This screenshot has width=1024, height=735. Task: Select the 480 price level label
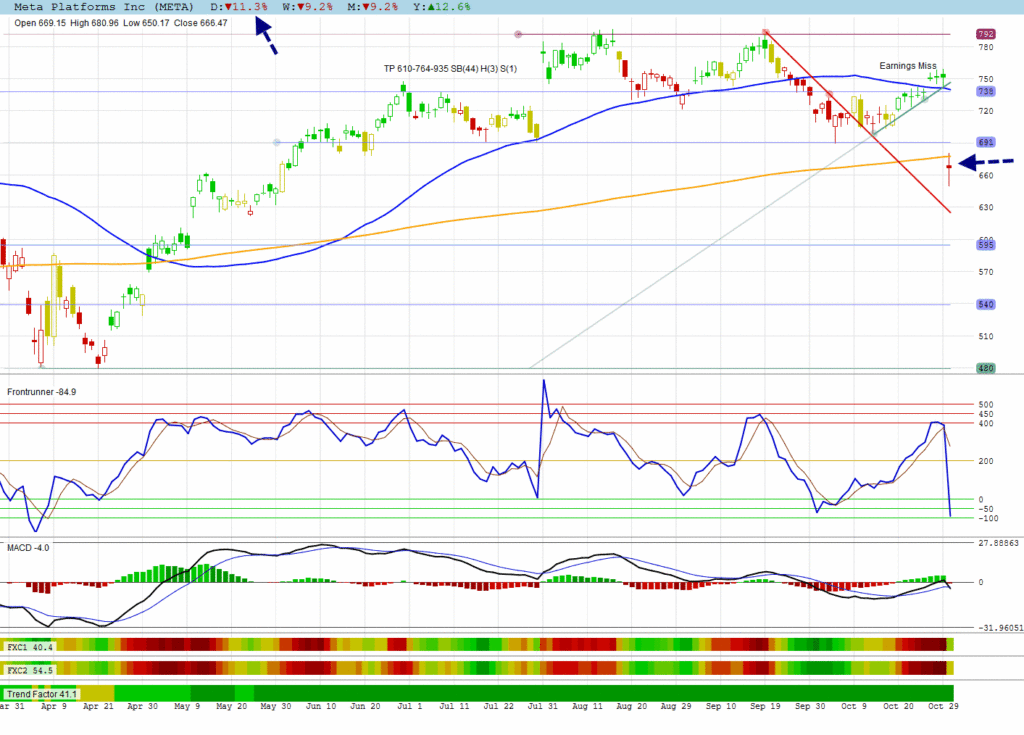985,368
